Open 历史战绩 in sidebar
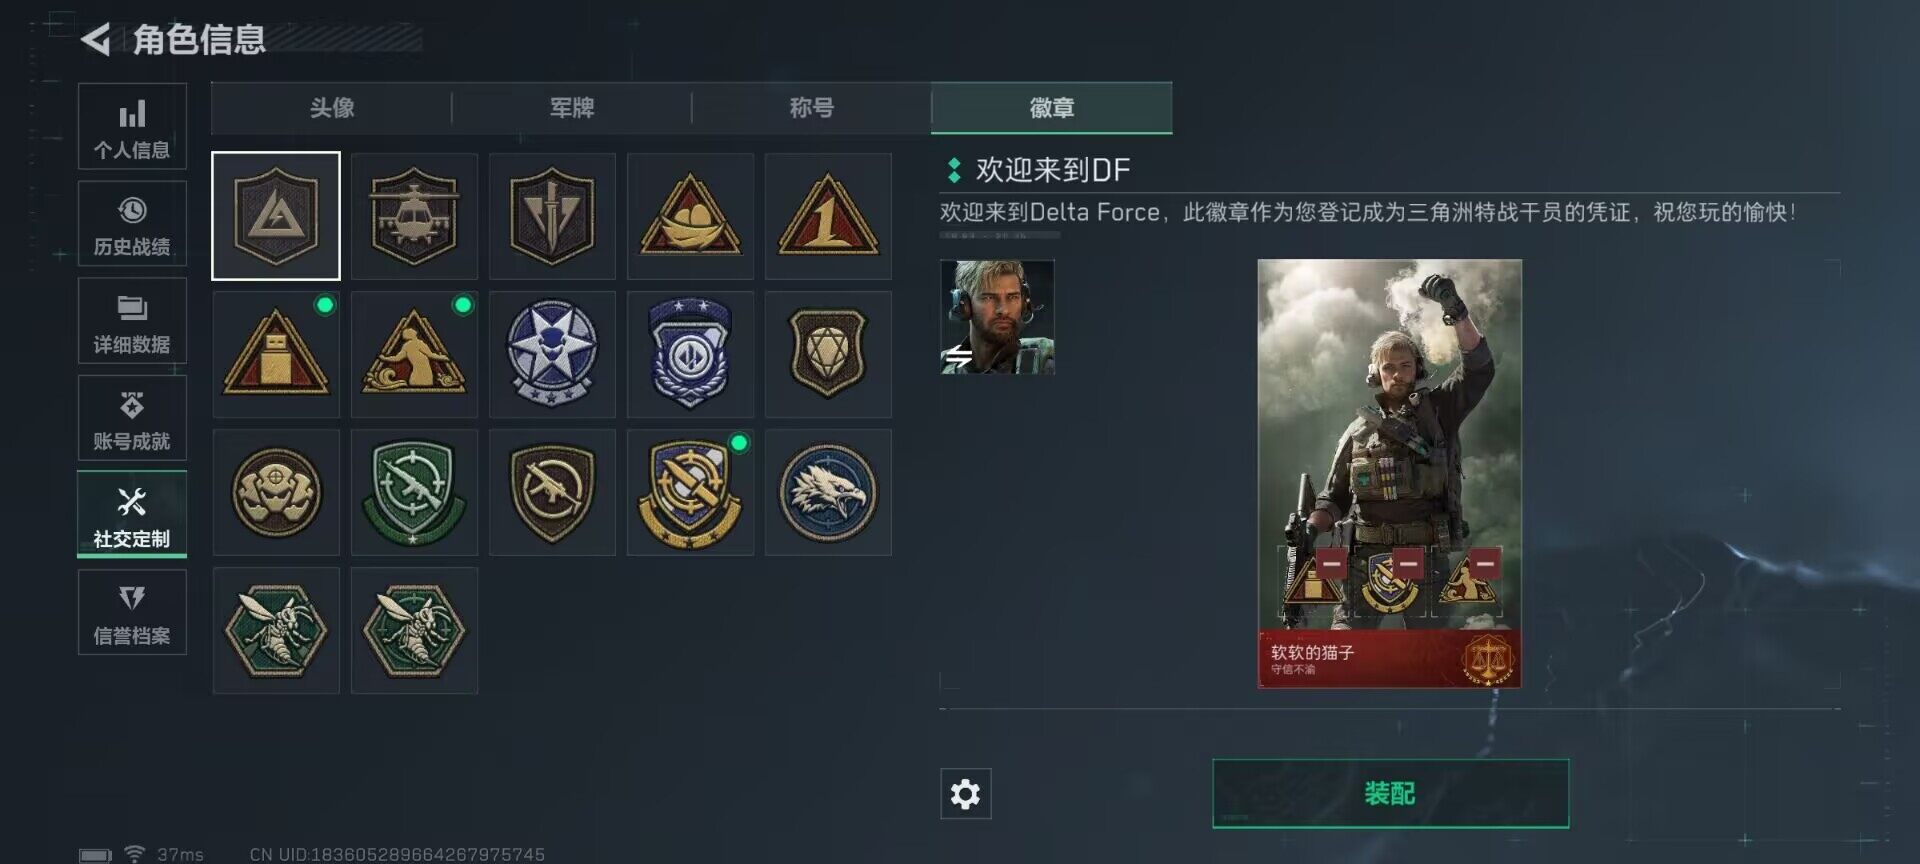This screenshot has height=864, width=1920. [x=132, y=224]
